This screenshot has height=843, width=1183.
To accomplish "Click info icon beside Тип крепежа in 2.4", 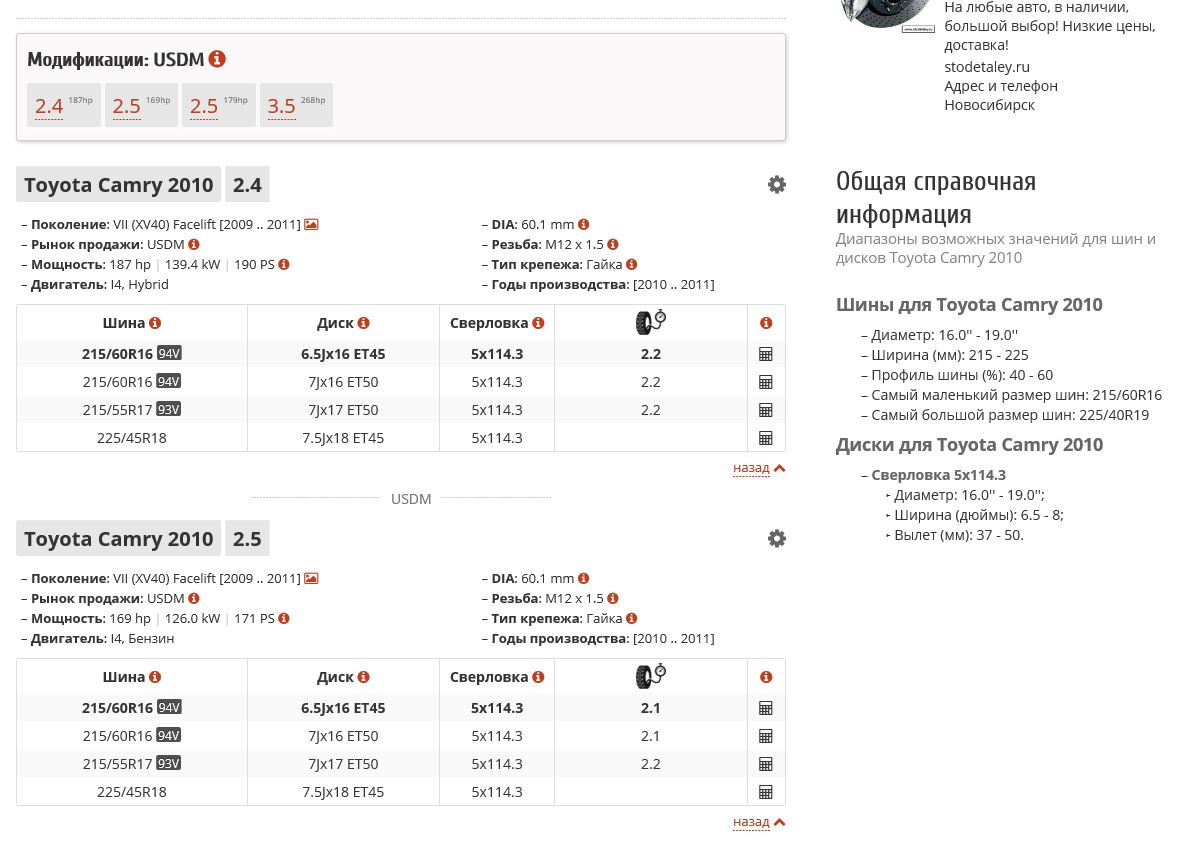I will 631,264.
